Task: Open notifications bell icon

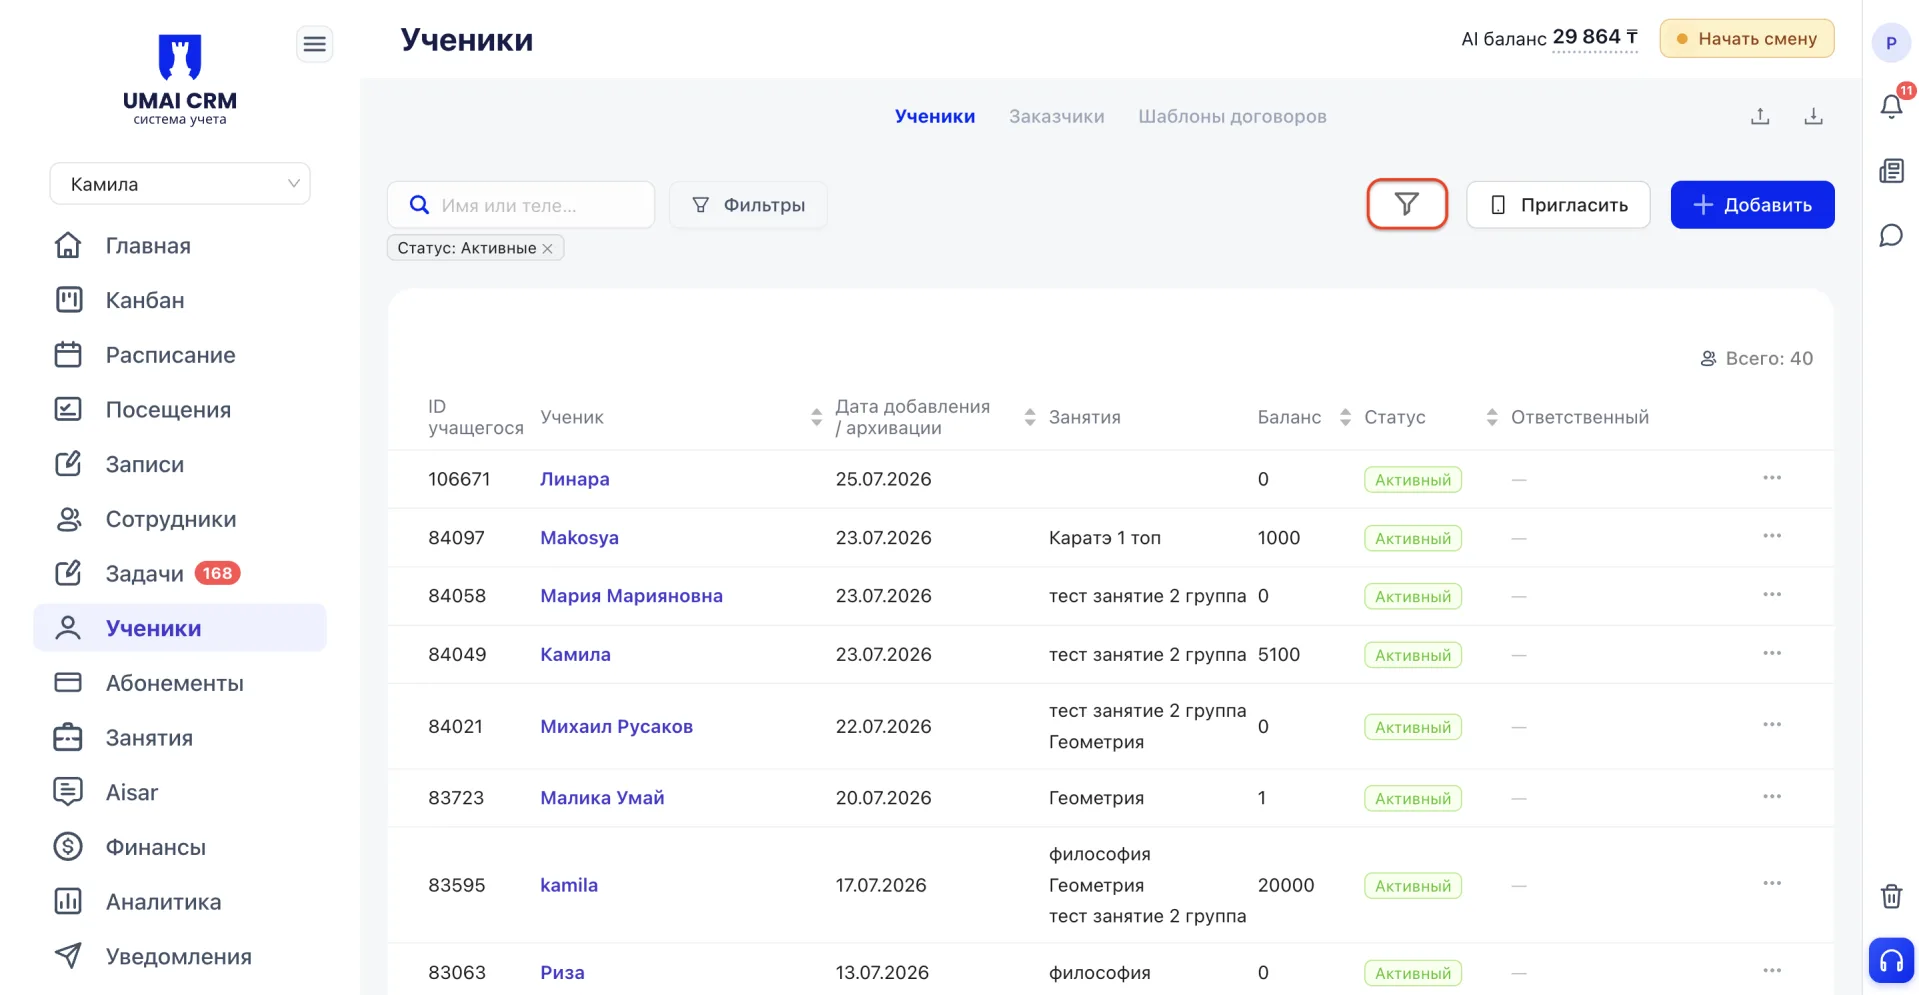Action: (x=1891, y=106)
